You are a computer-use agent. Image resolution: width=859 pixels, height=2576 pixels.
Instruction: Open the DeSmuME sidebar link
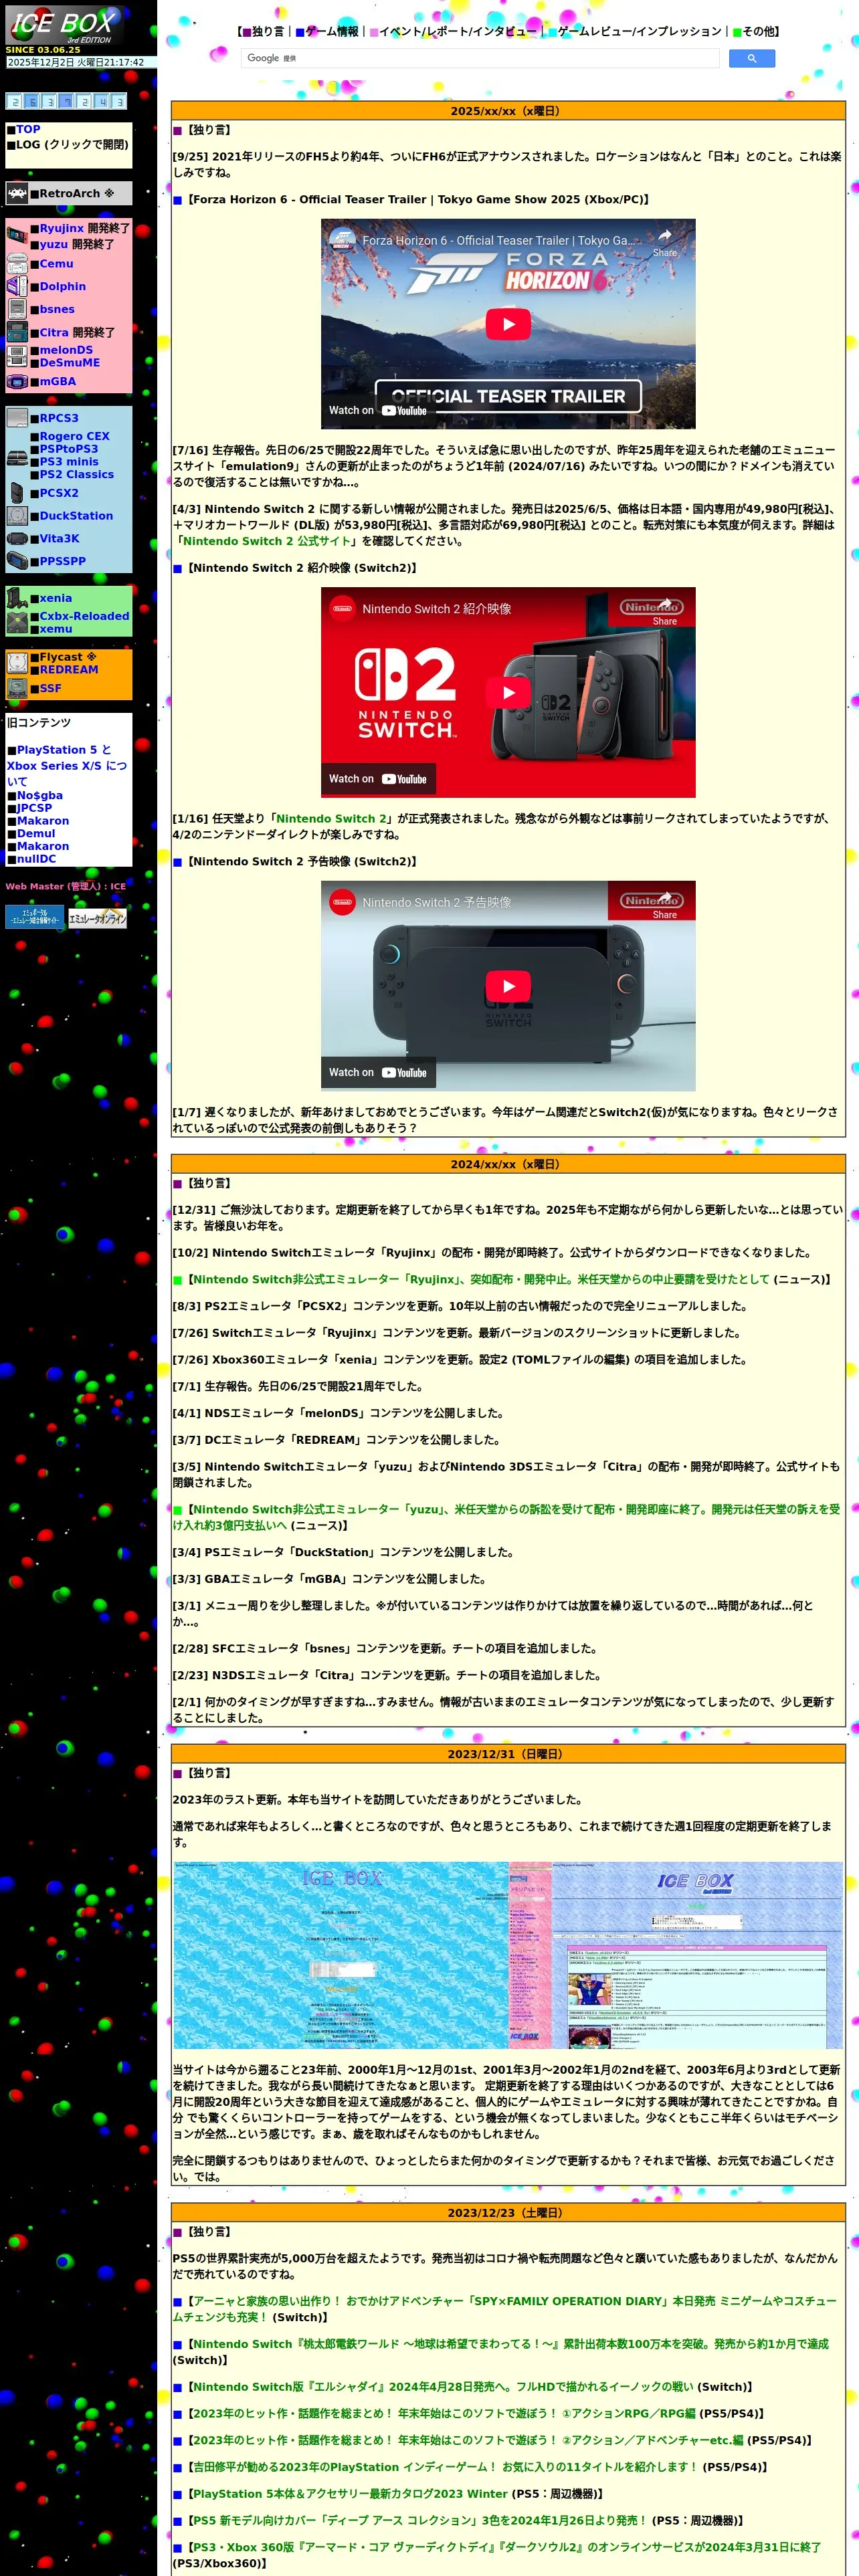pos(70,363)
